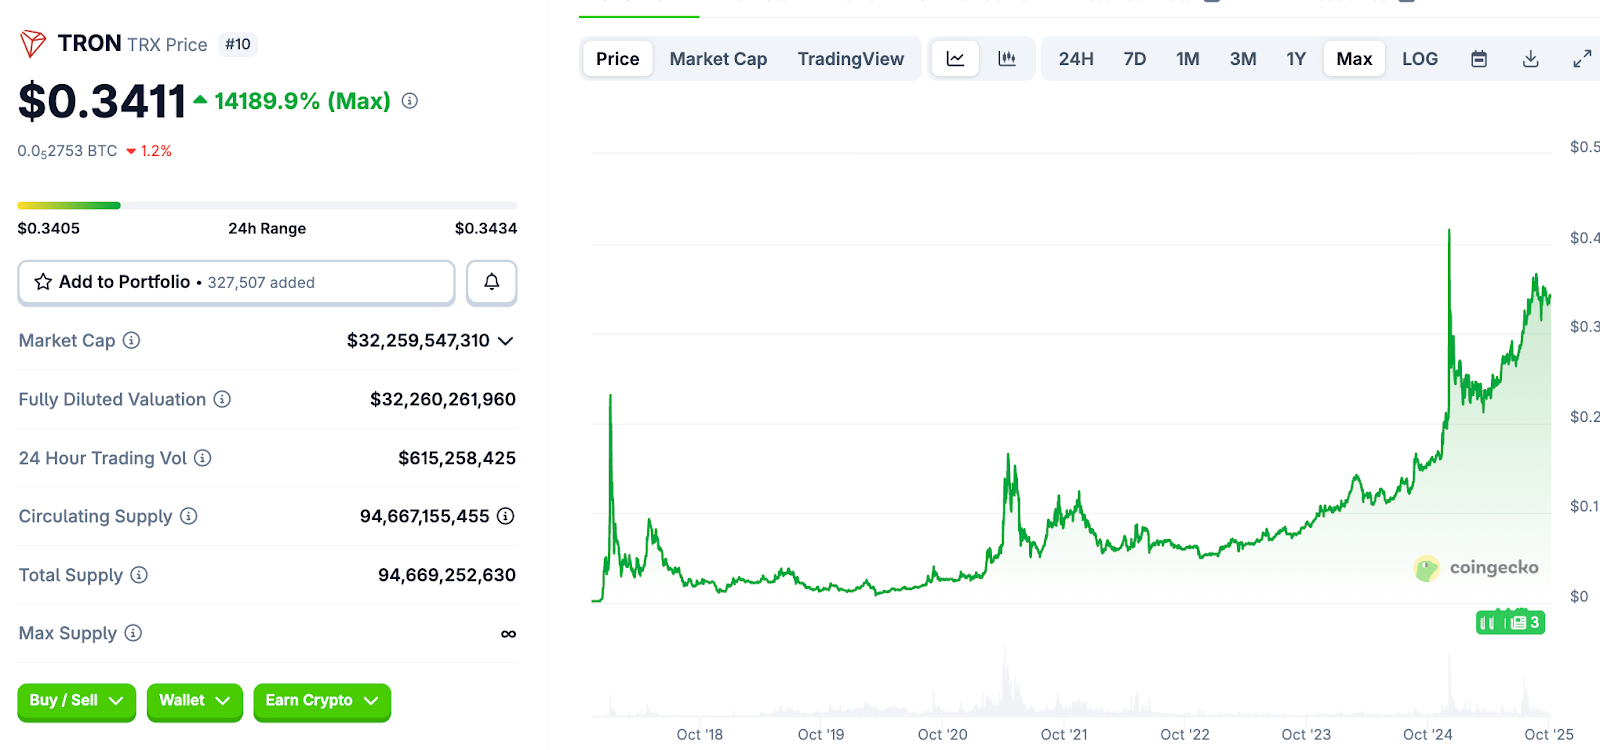The height and width of the screenshot is (750, 1600).
Task: Toggle the LOG scale option
Action: click(x=1419, y=59)
